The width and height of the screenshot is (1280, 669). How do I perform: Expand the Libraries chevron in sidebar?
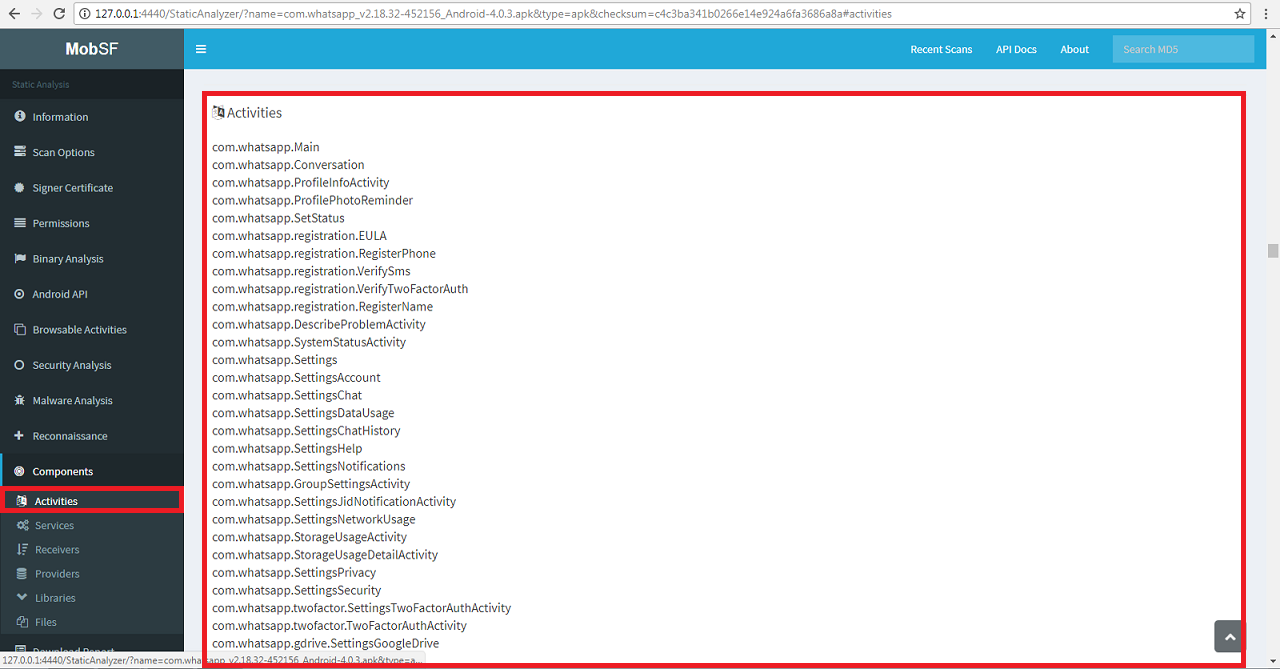point(22,597)
